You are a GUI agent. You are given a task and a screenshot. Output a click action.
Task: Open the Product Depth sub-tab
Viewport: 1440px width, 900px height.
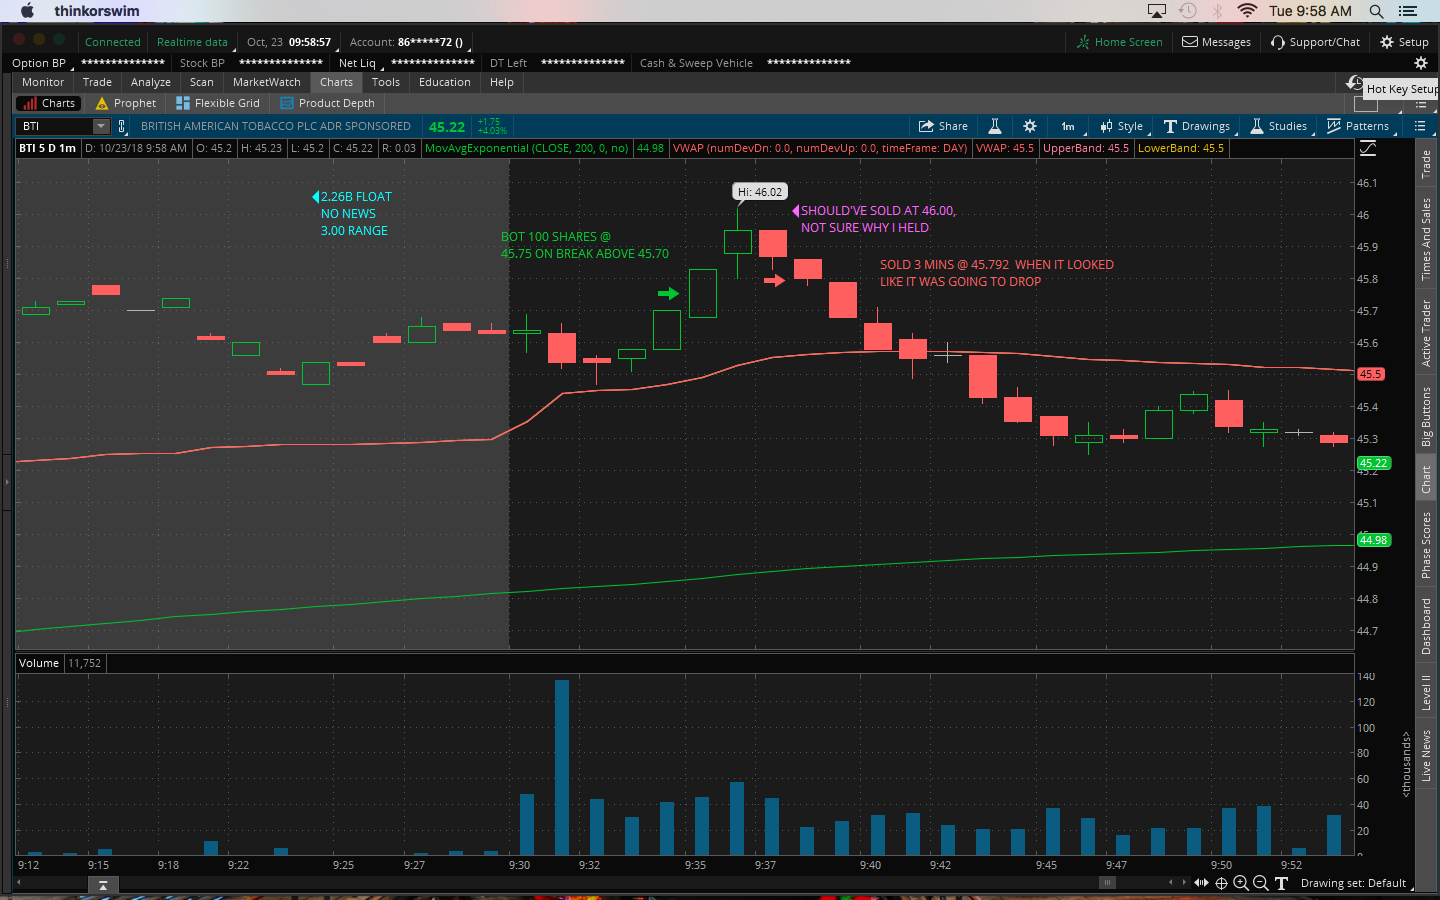328,103
